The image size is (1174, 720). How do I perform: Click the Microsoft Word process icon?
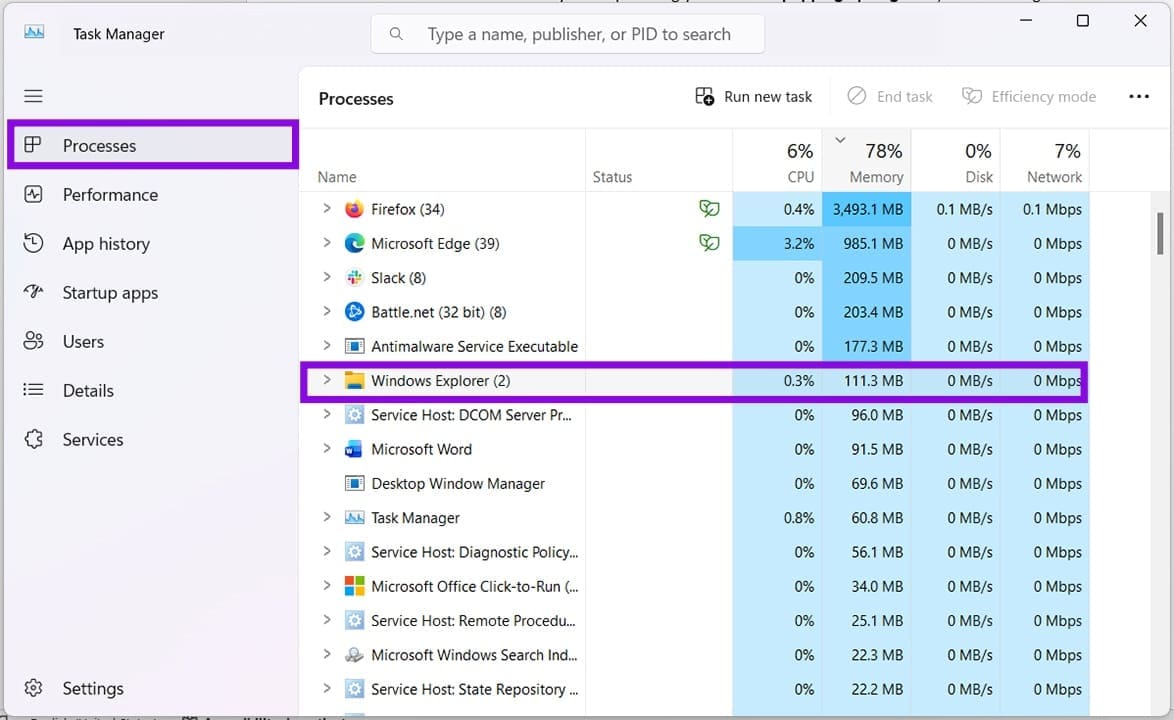[x=354, y=449]
